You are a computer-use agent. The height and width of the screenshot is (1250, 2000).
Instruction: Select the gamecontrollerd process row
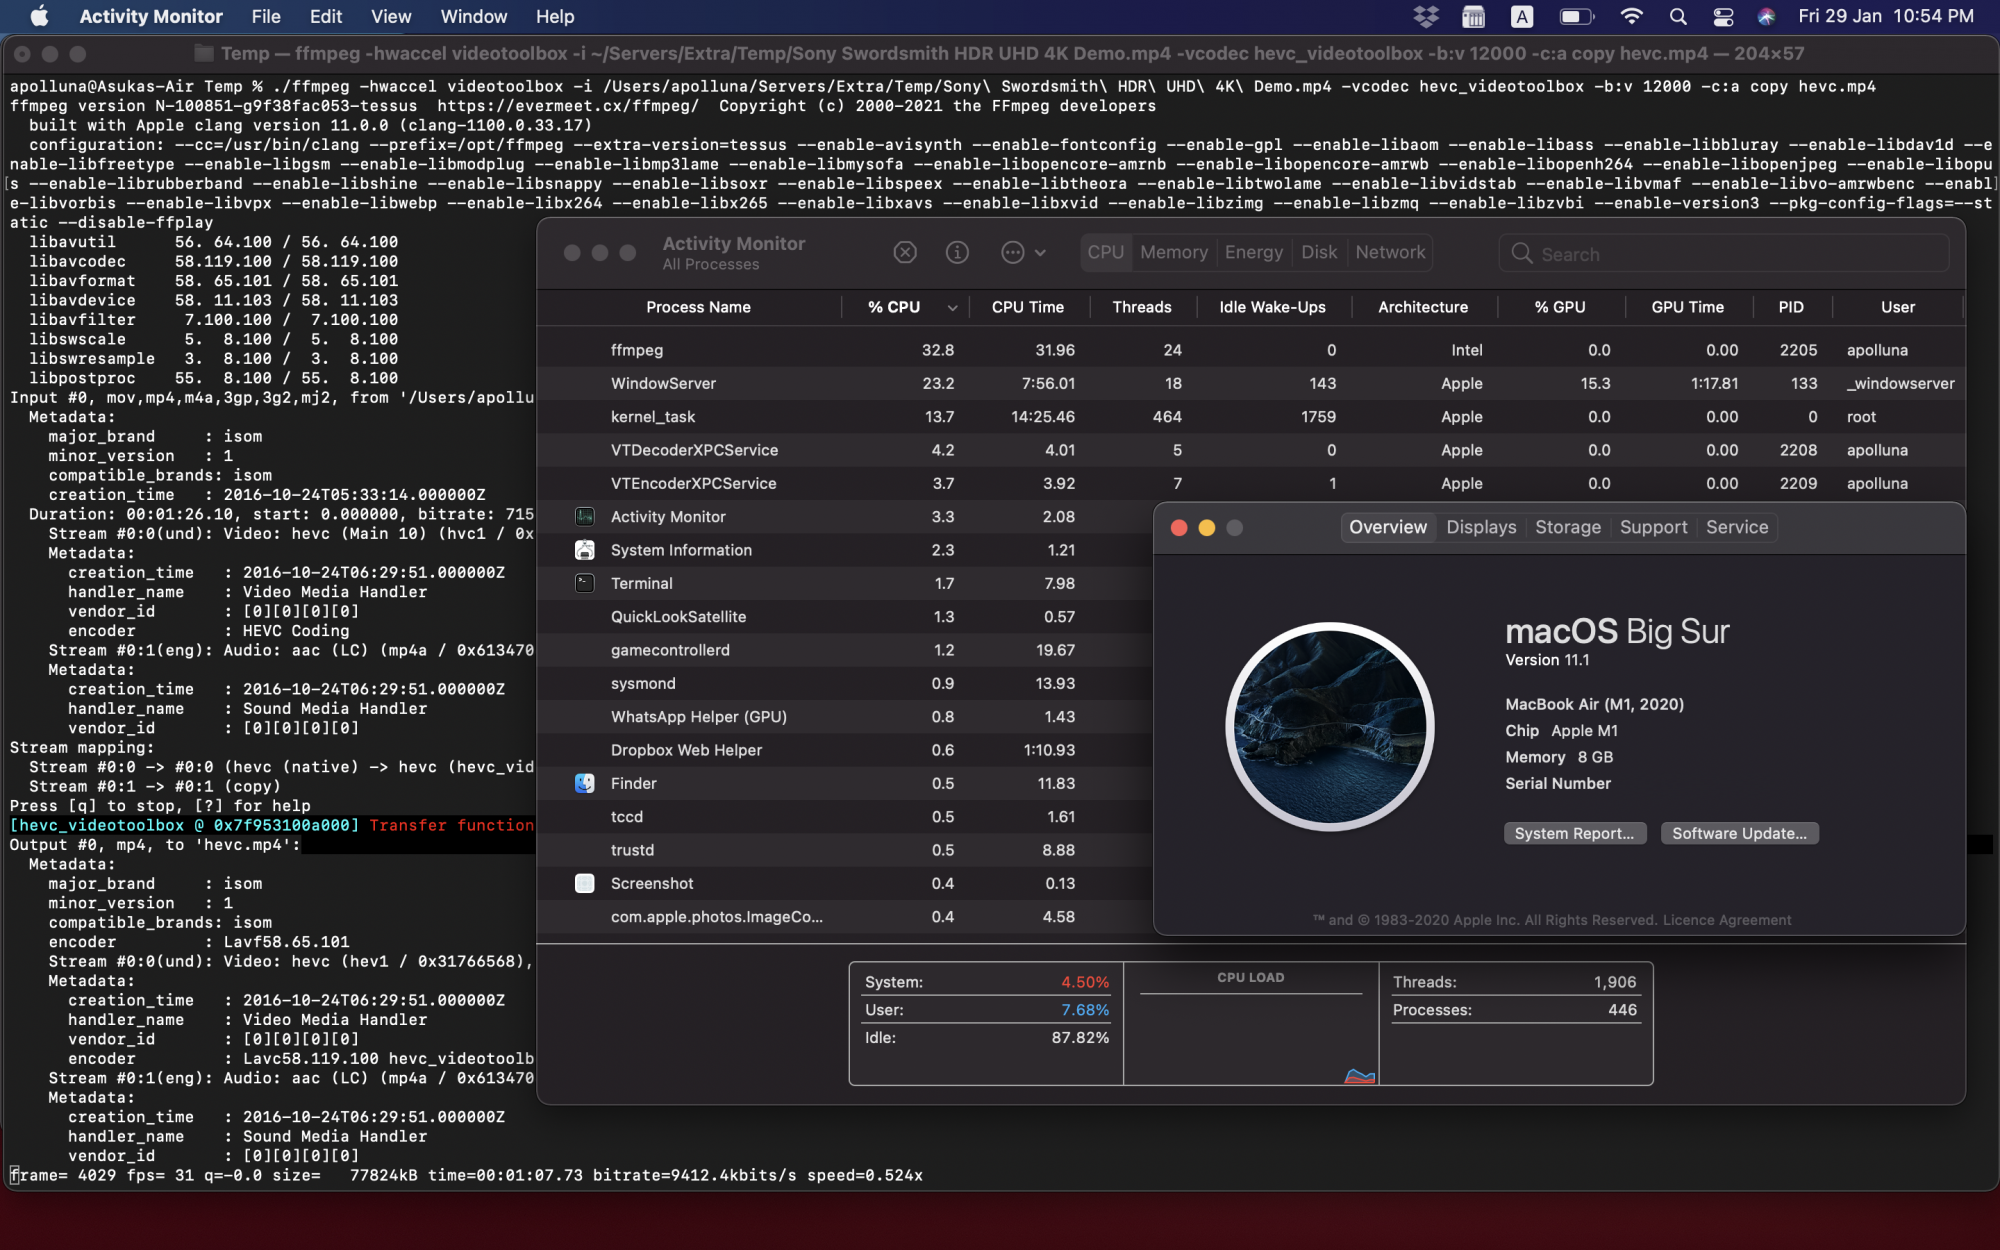point(845,650)
